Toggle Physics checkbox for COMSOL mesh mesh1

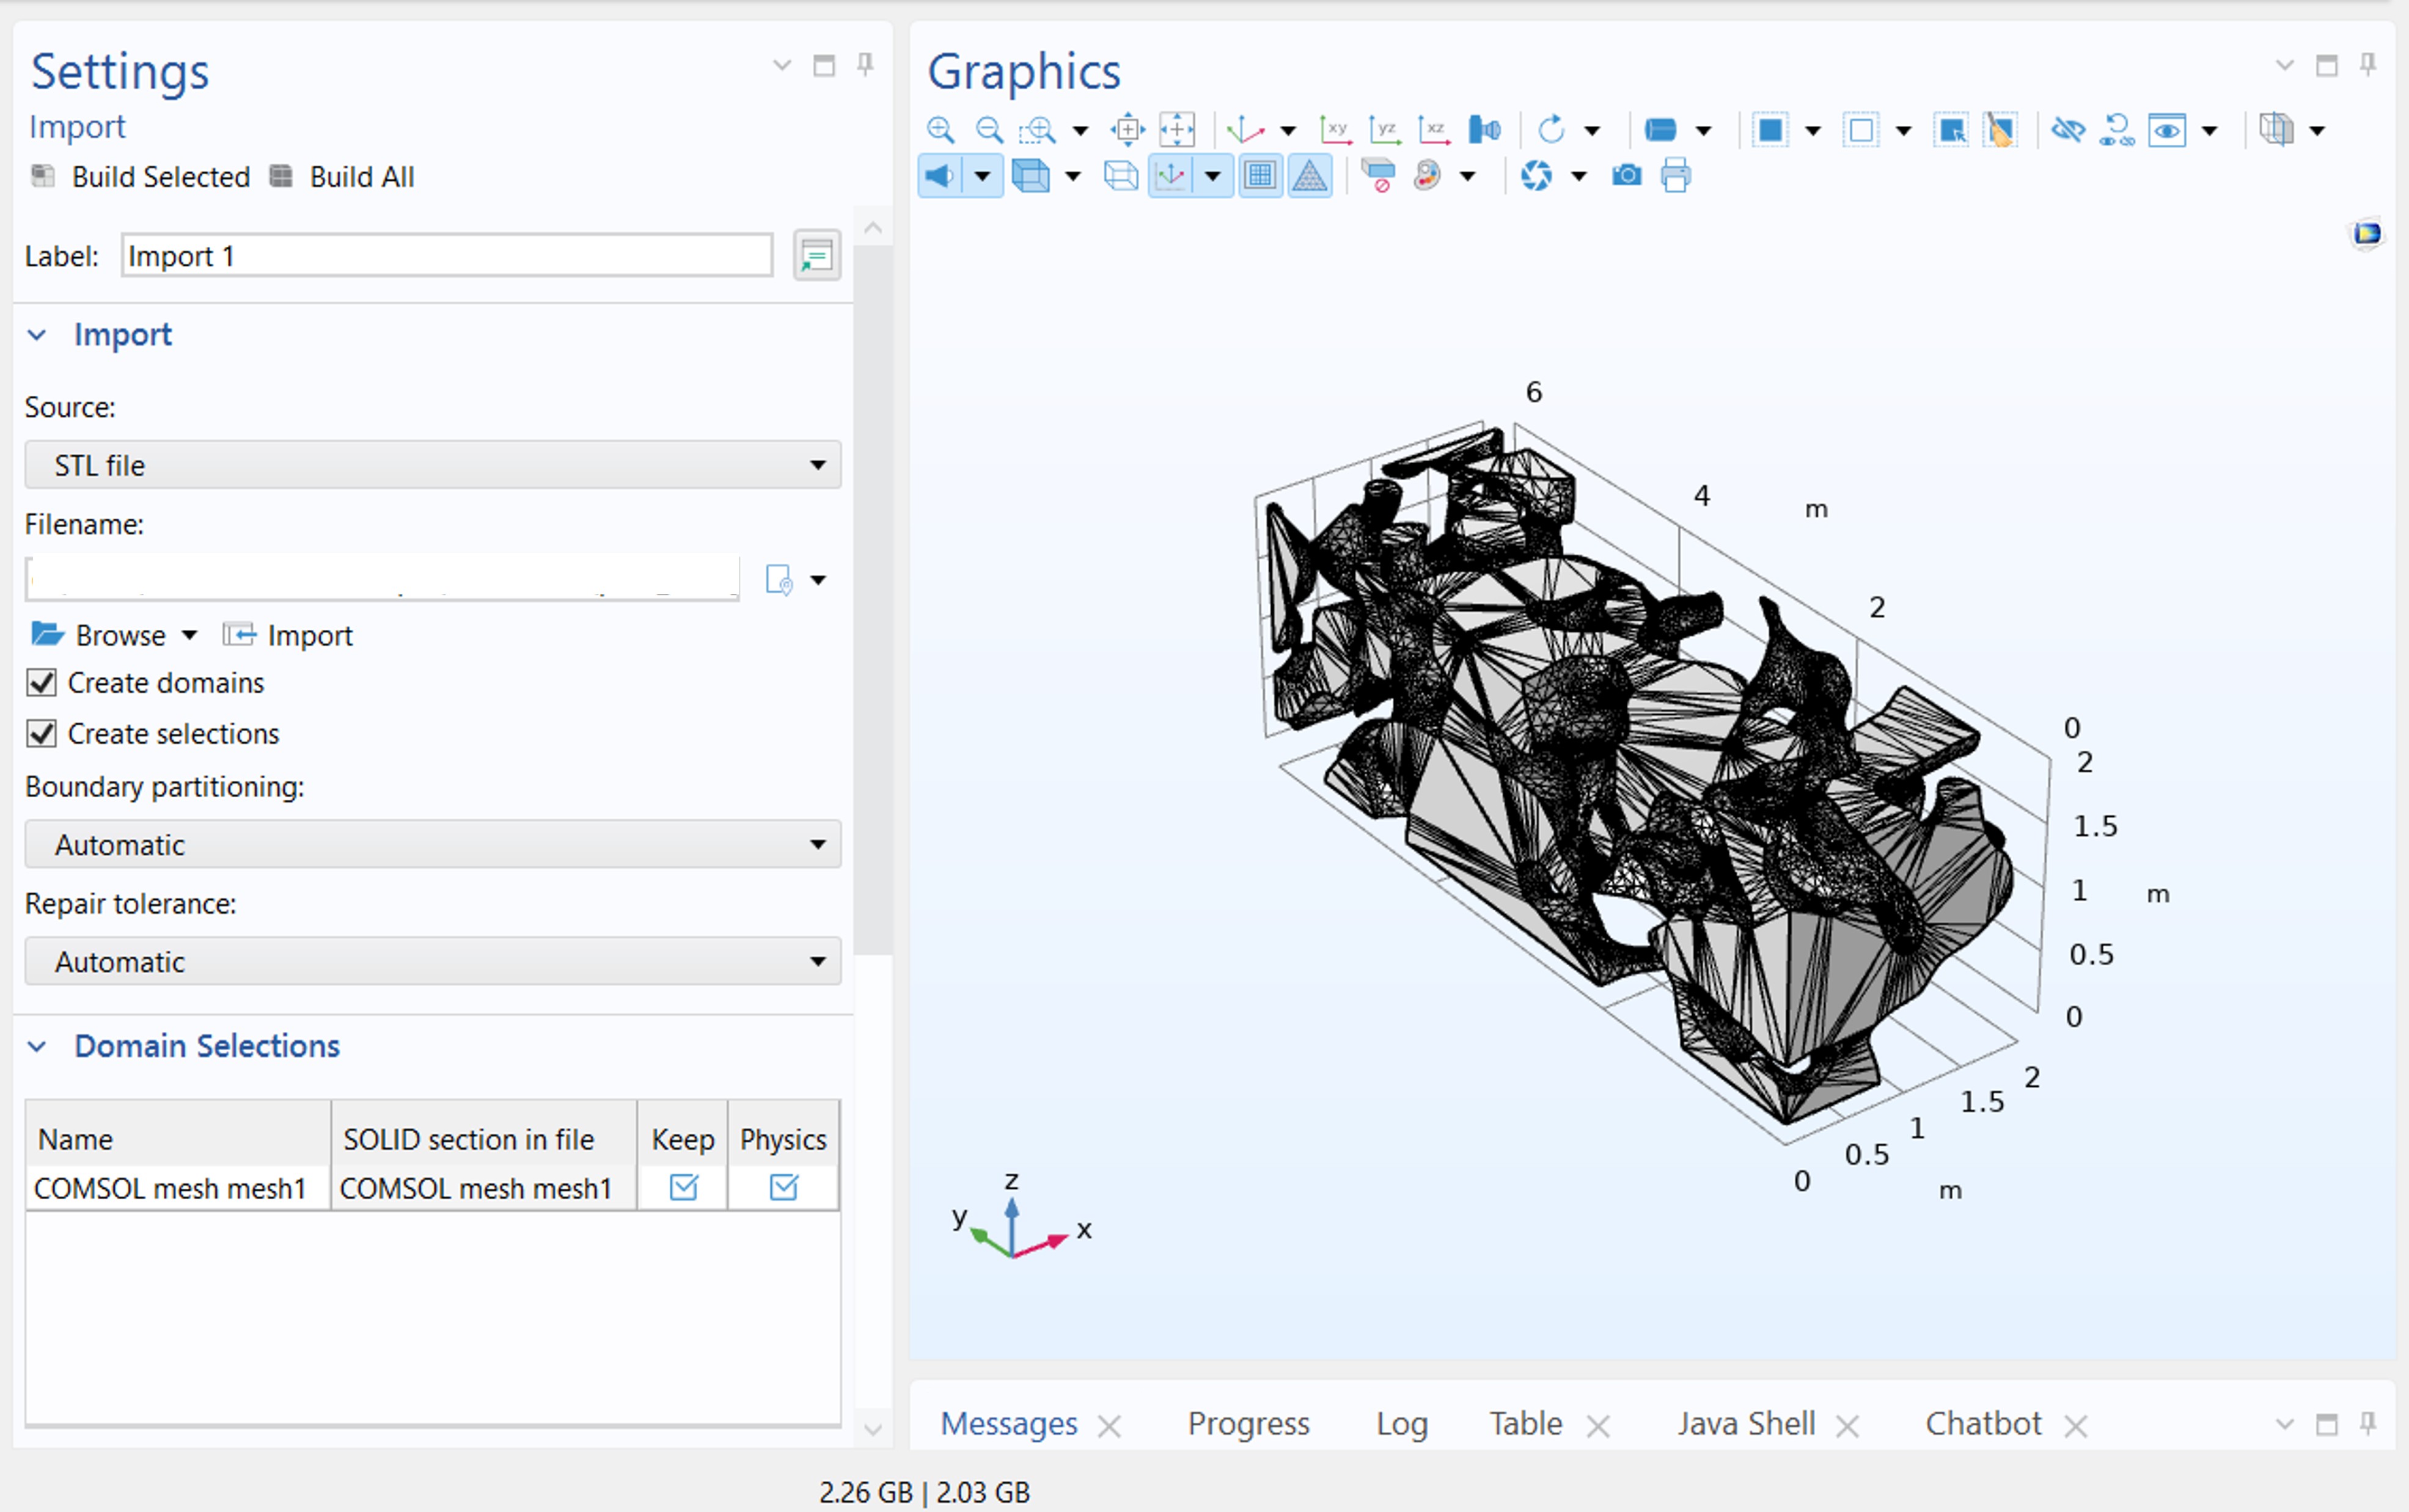pyautogui.click(x=783, y=1187)
